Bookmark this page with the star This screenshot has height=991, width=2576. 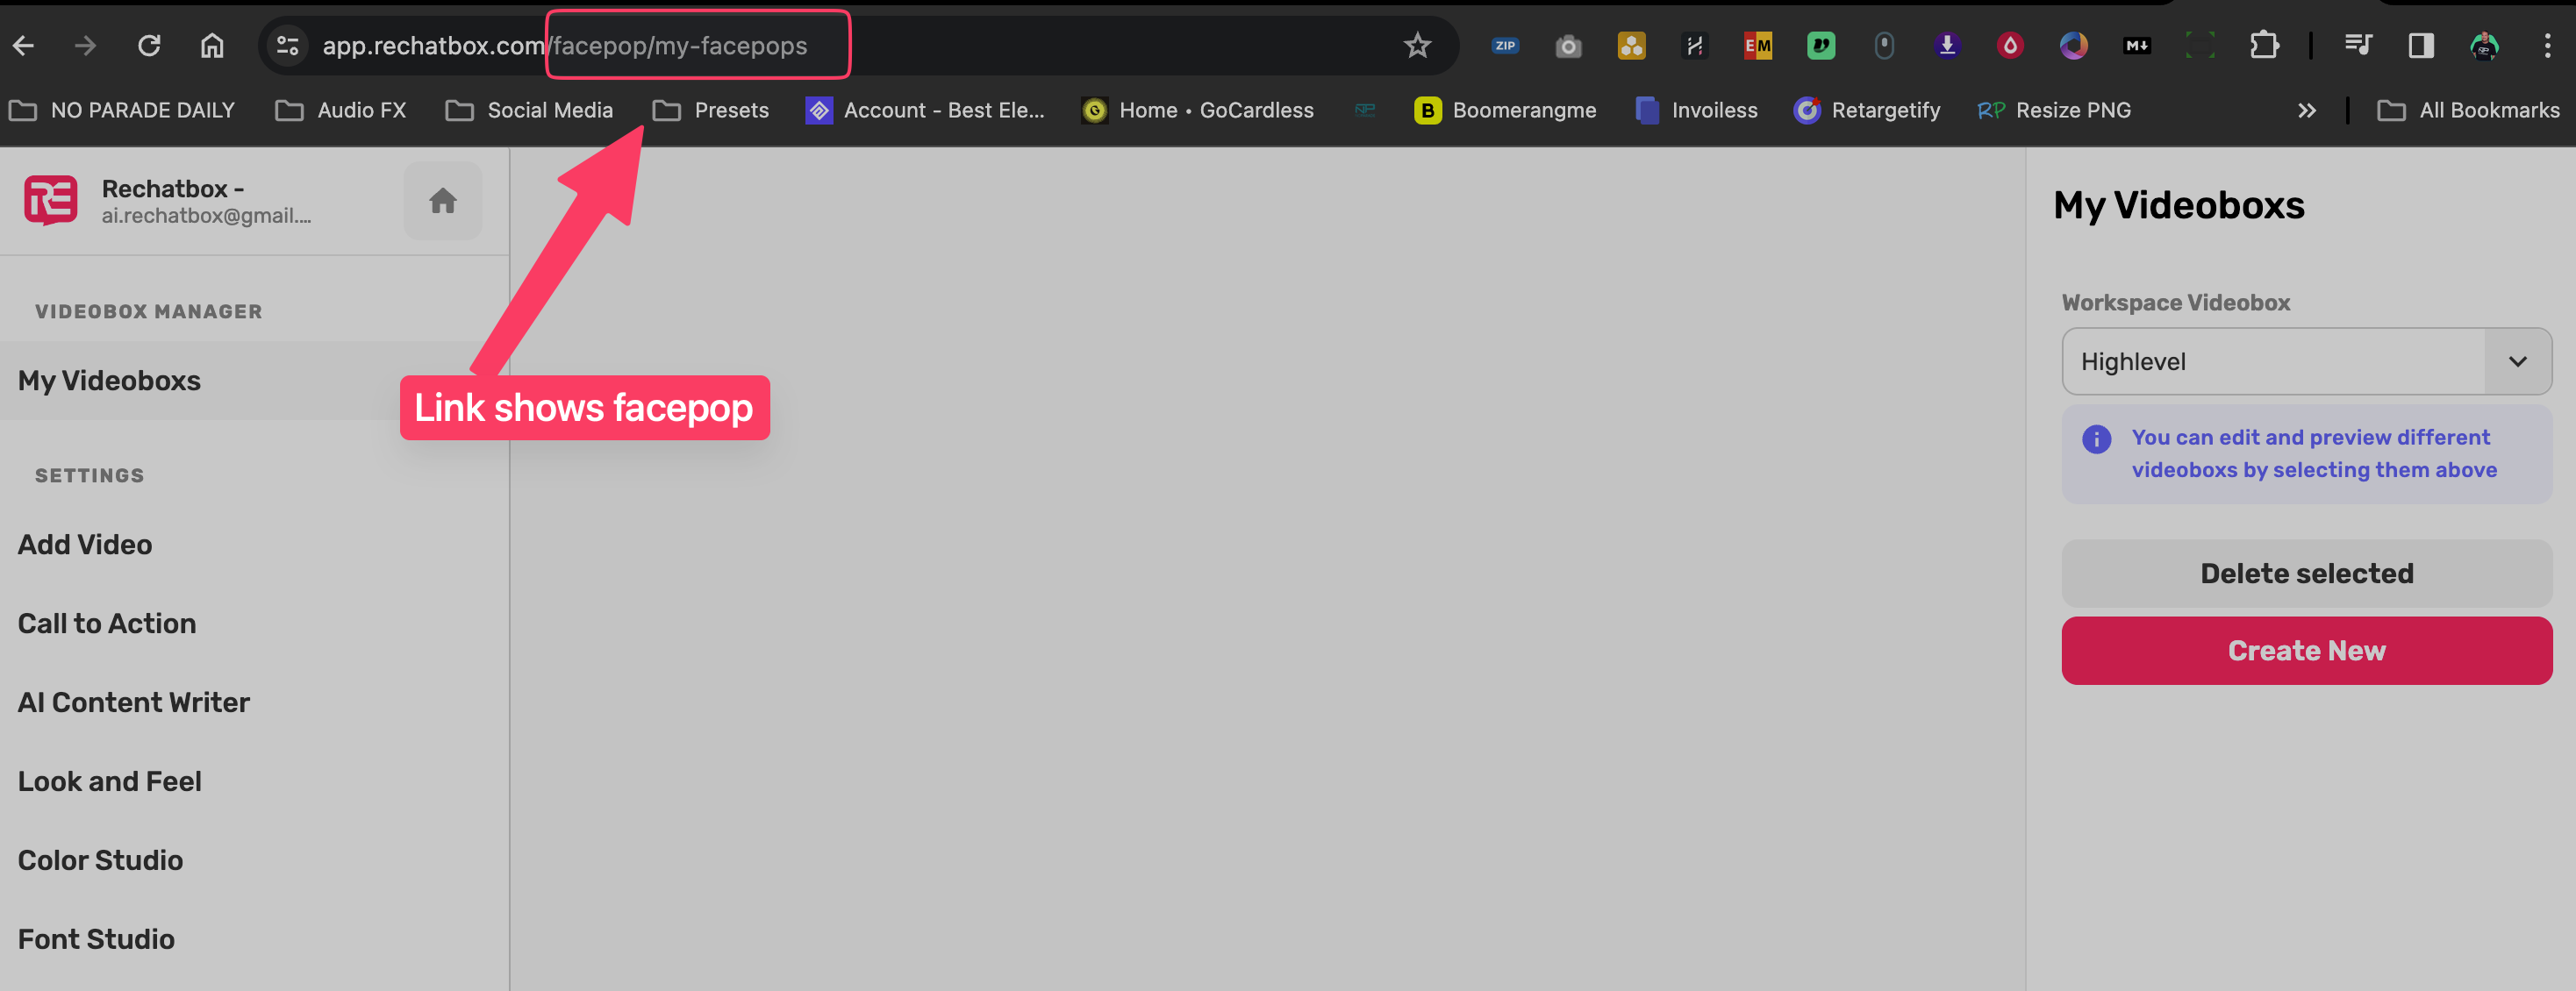(x=1417, y=46)
